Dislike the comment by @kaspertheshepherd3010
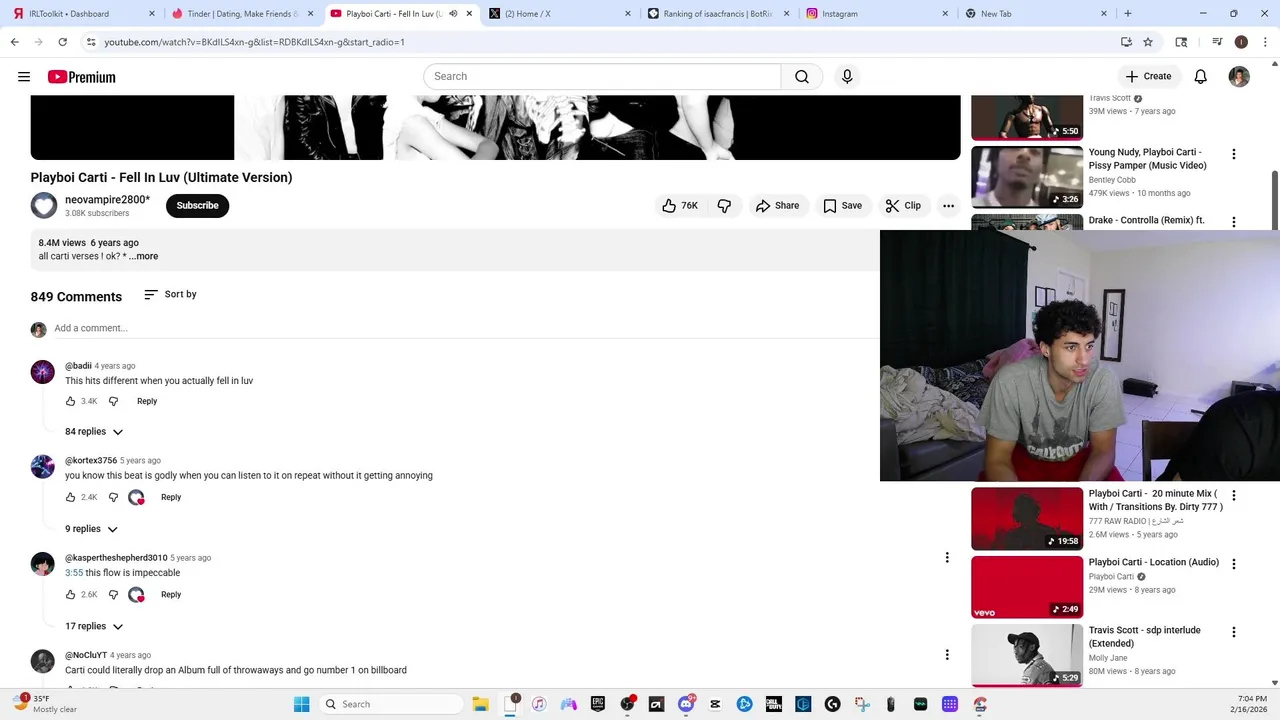 click(113, 595)
